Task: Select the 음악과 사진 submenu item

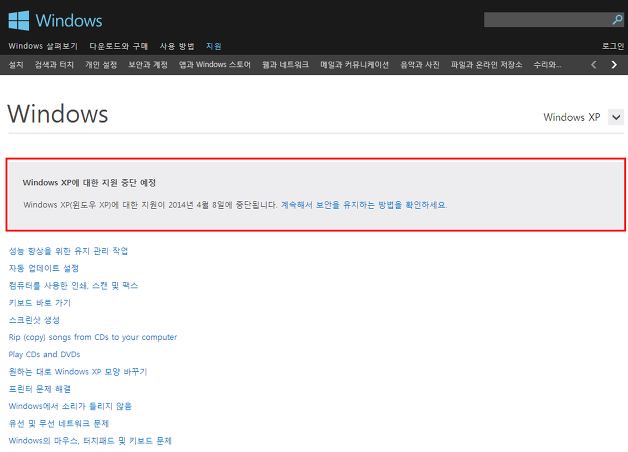Action: pos(420,65)
